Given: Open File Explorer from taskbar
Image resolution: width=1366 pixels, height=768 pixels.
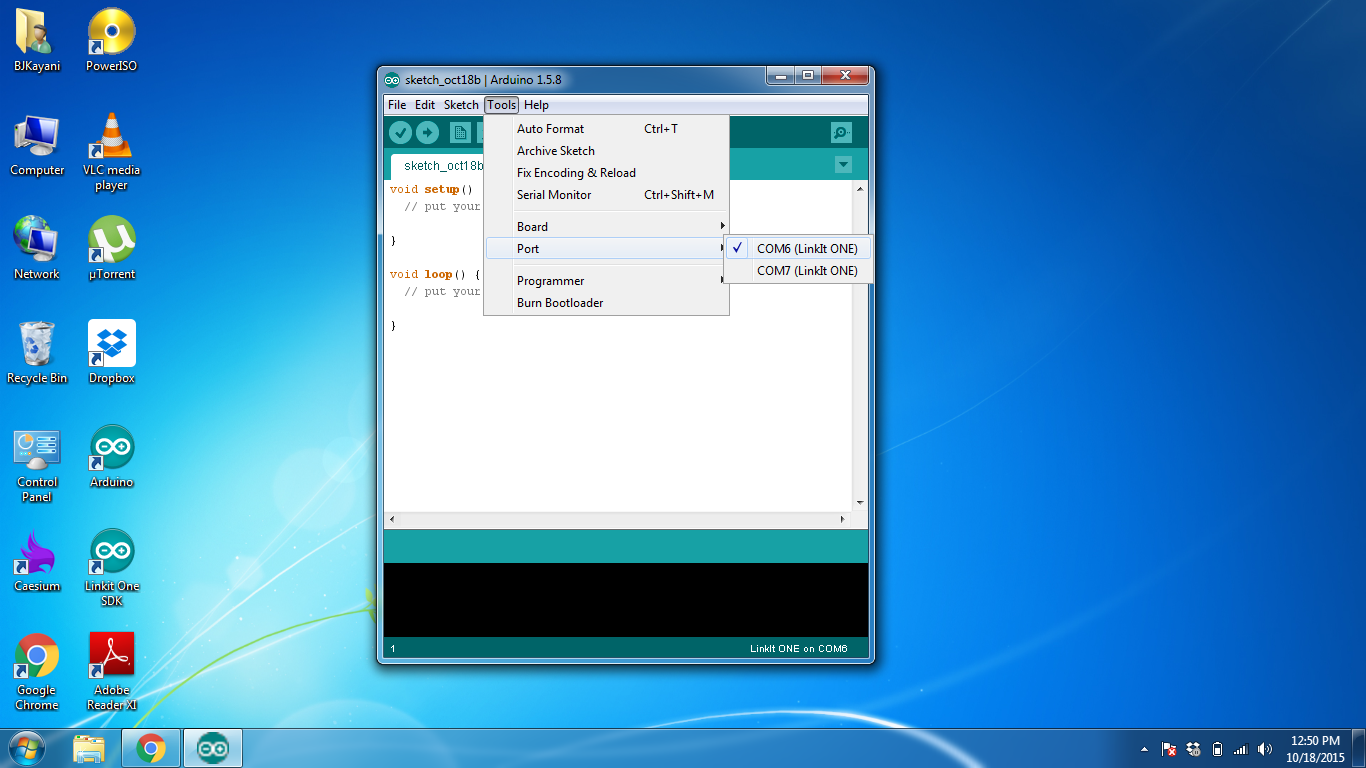Looking at the screenshot, I should coord(89,748).
